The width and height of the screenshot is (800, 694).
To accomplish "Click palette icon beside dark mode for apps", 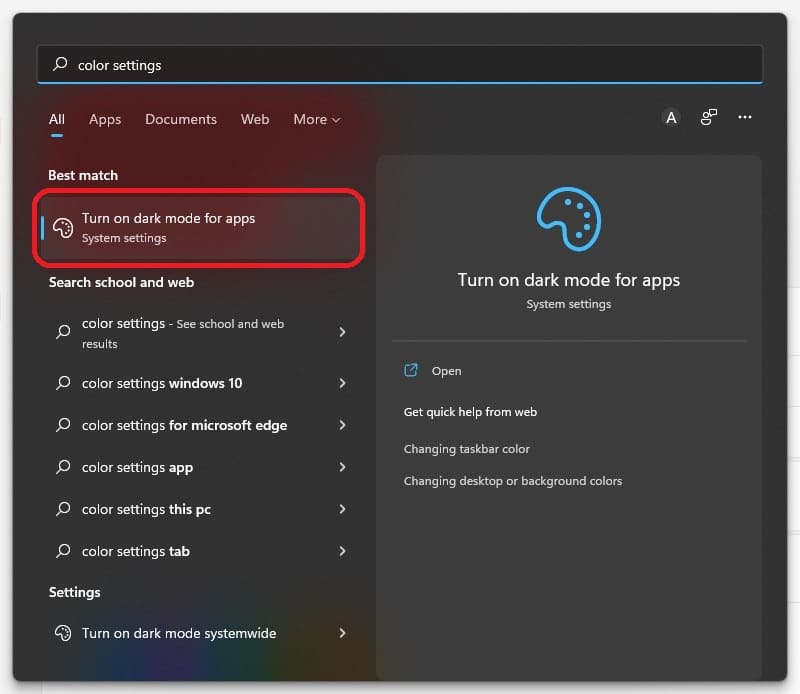I will (63, 228).
